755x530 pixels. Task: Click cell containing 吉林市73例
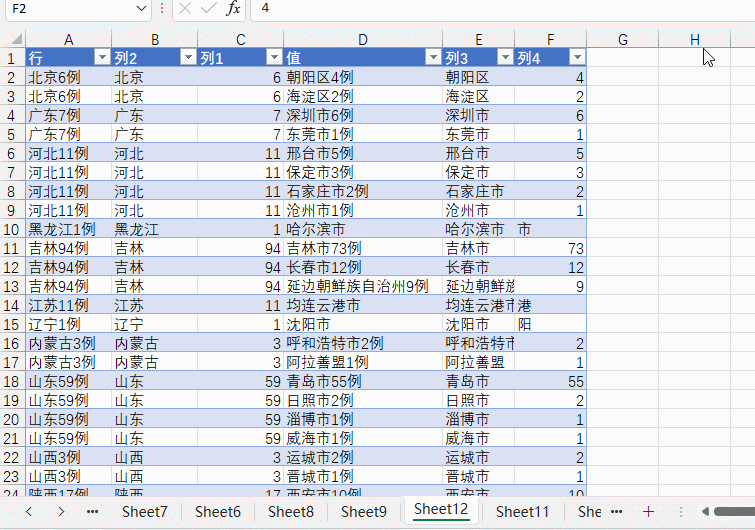[363, 248]
